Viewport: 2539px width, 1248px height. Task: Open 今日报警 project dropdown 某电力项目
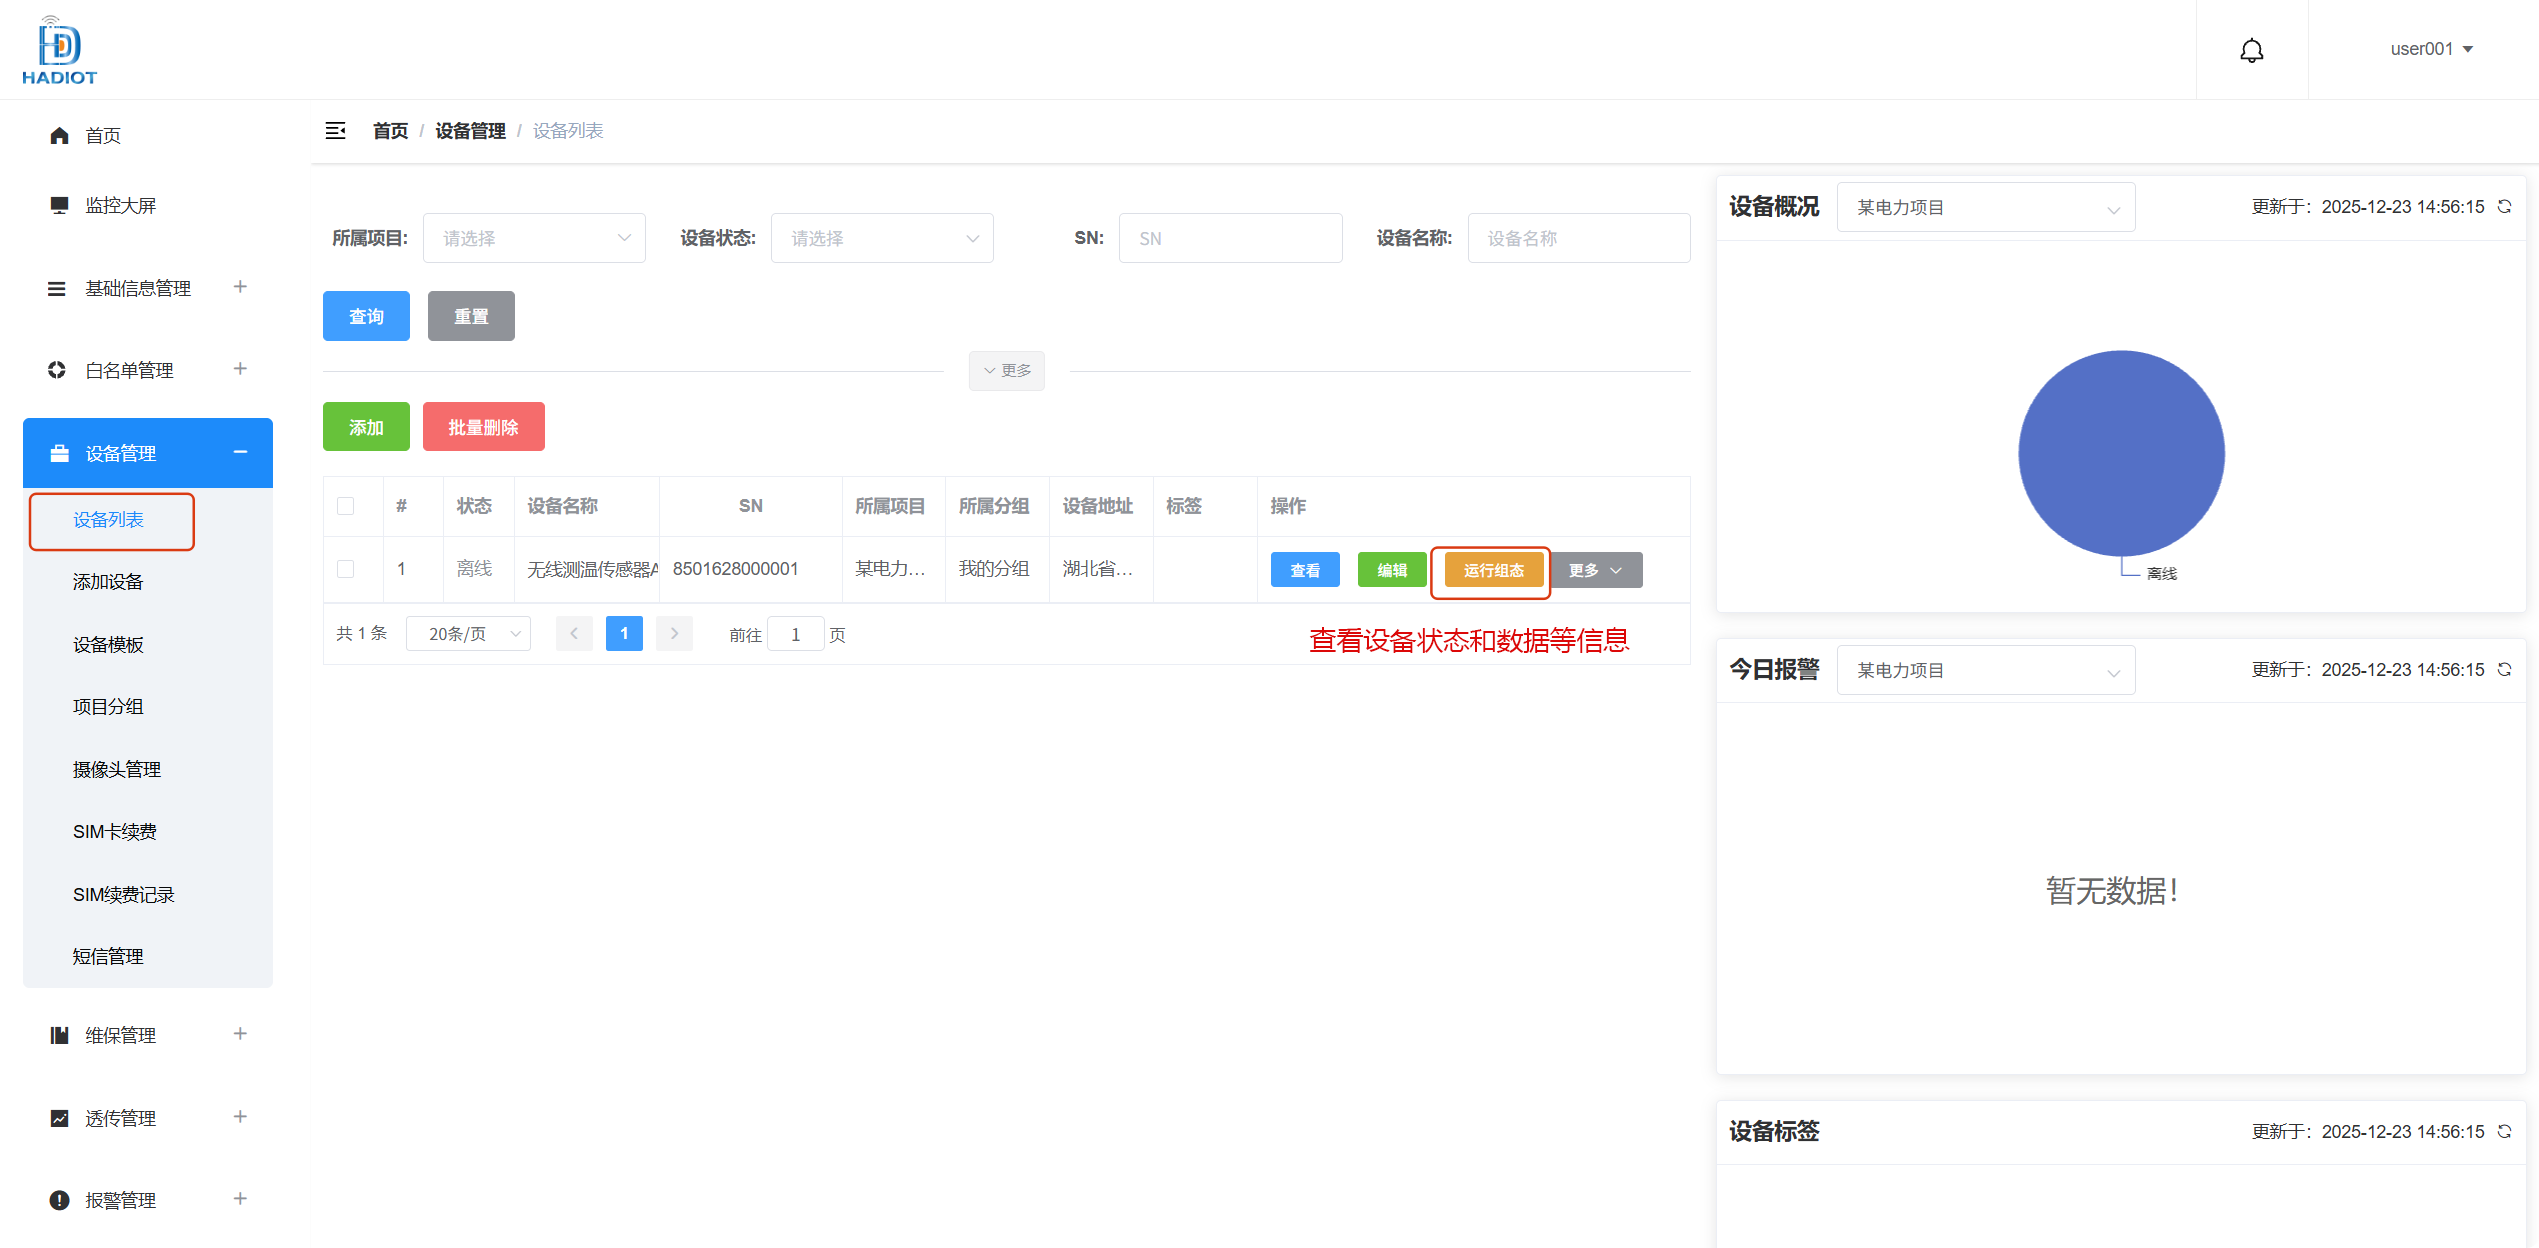coord(1986,670)
